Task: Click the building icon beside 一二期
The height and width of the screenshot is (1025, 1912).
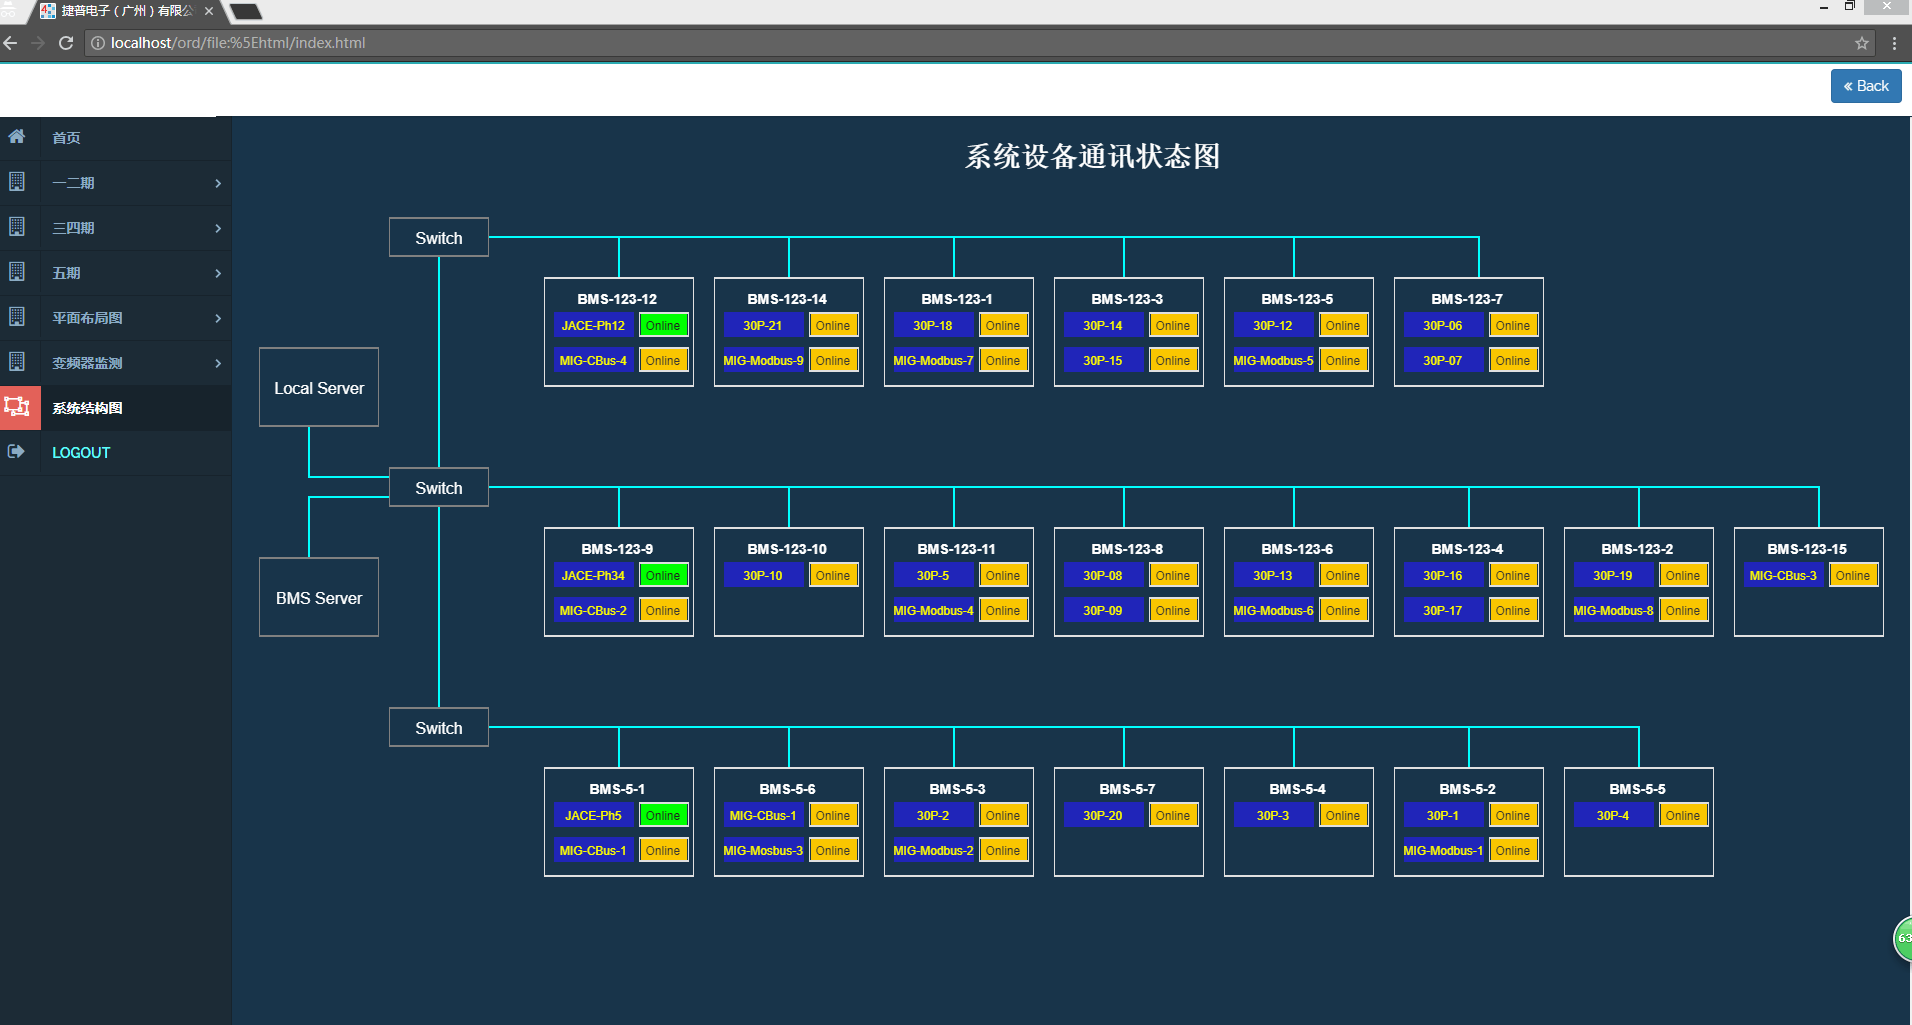Action: pos(17,182)
